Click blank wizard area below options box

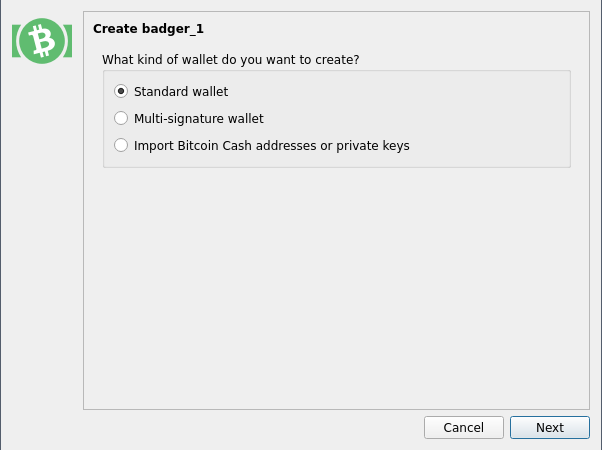[x=336, y=288]
